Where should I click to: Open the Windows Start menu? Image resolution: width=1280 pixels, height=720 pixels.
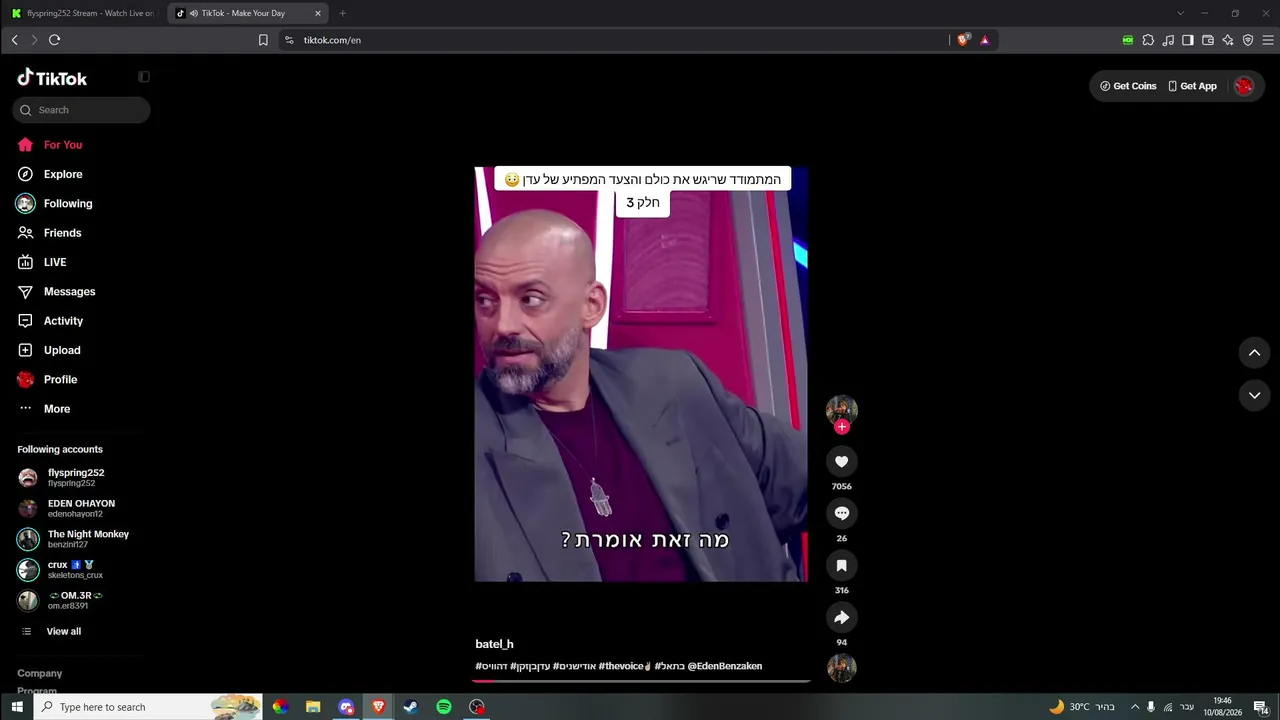point(17,707)
